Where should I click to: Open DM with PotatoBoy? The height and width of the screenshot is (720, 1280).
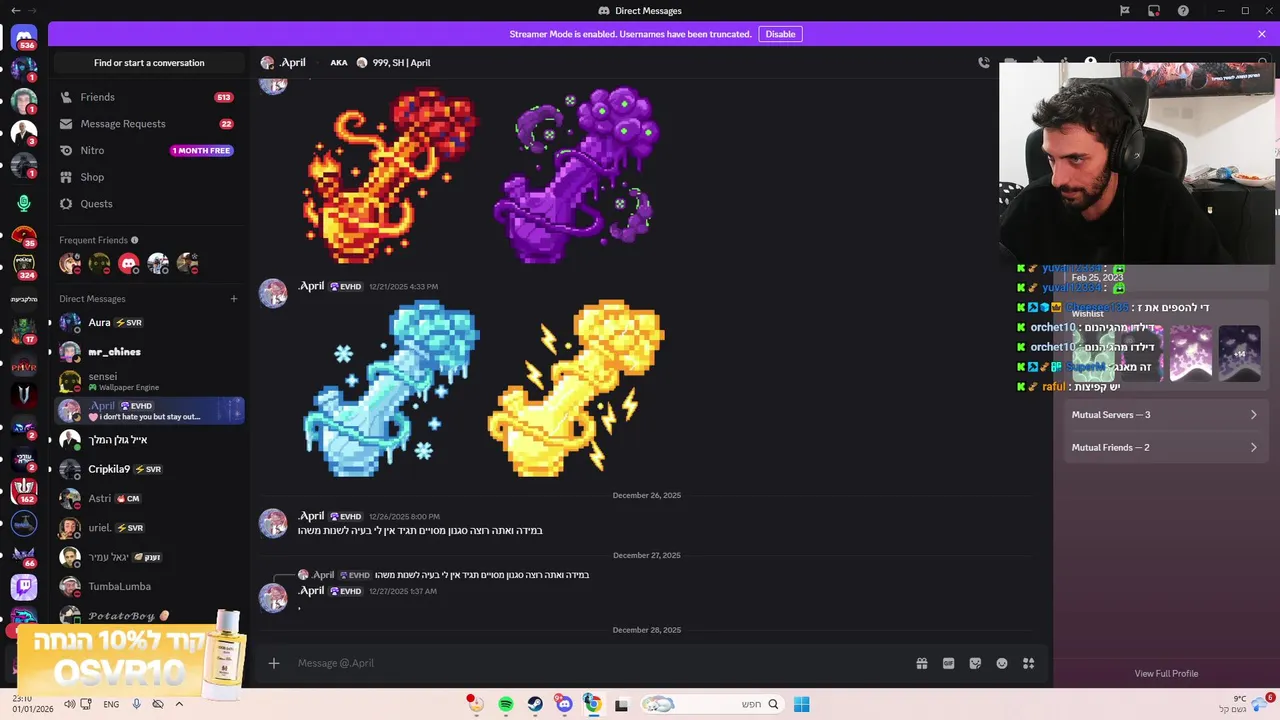pos(148,615)
